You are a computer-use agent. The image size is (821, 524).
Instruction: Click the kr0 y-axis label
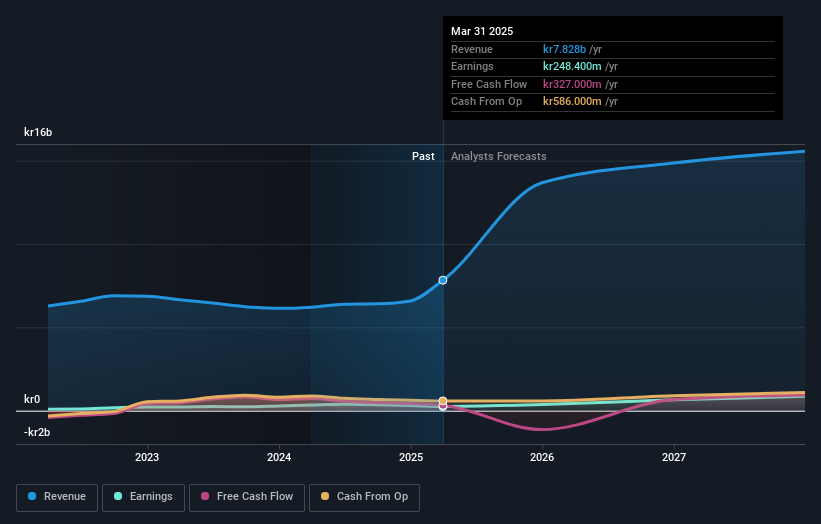(x=32, y=399)
